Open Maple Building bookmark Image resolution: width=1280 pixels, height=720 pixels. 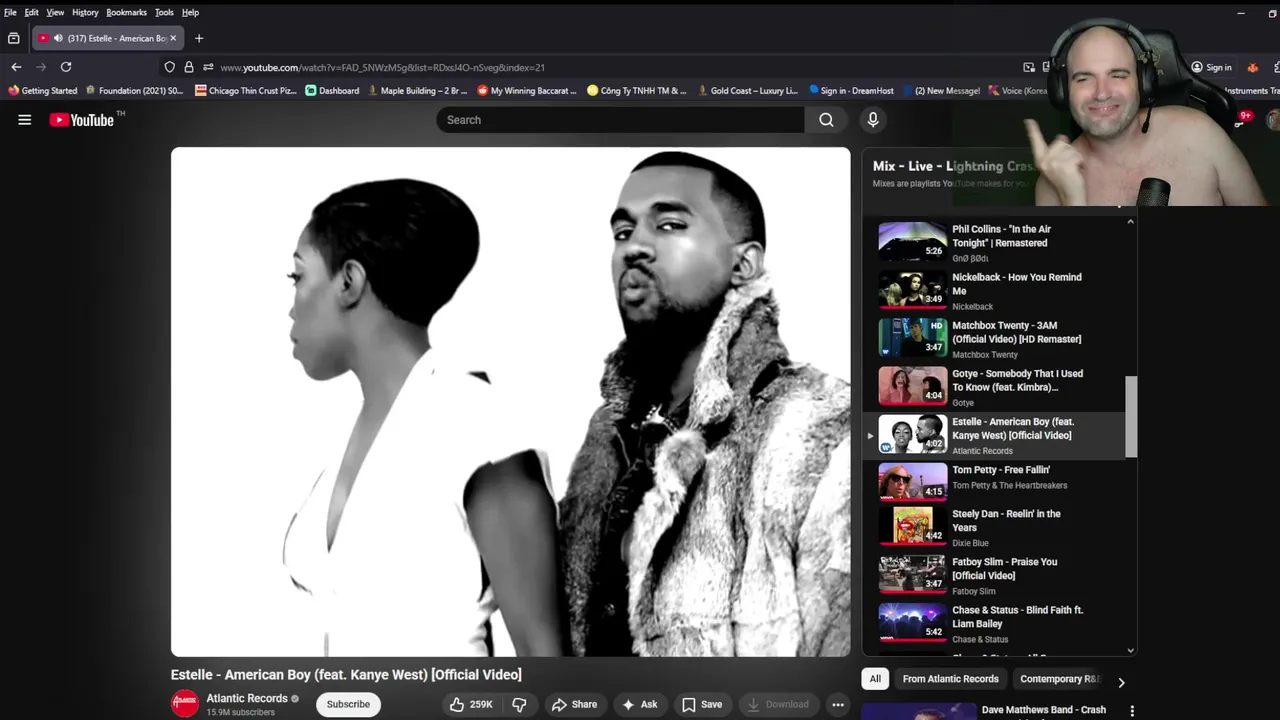[417, 91]
